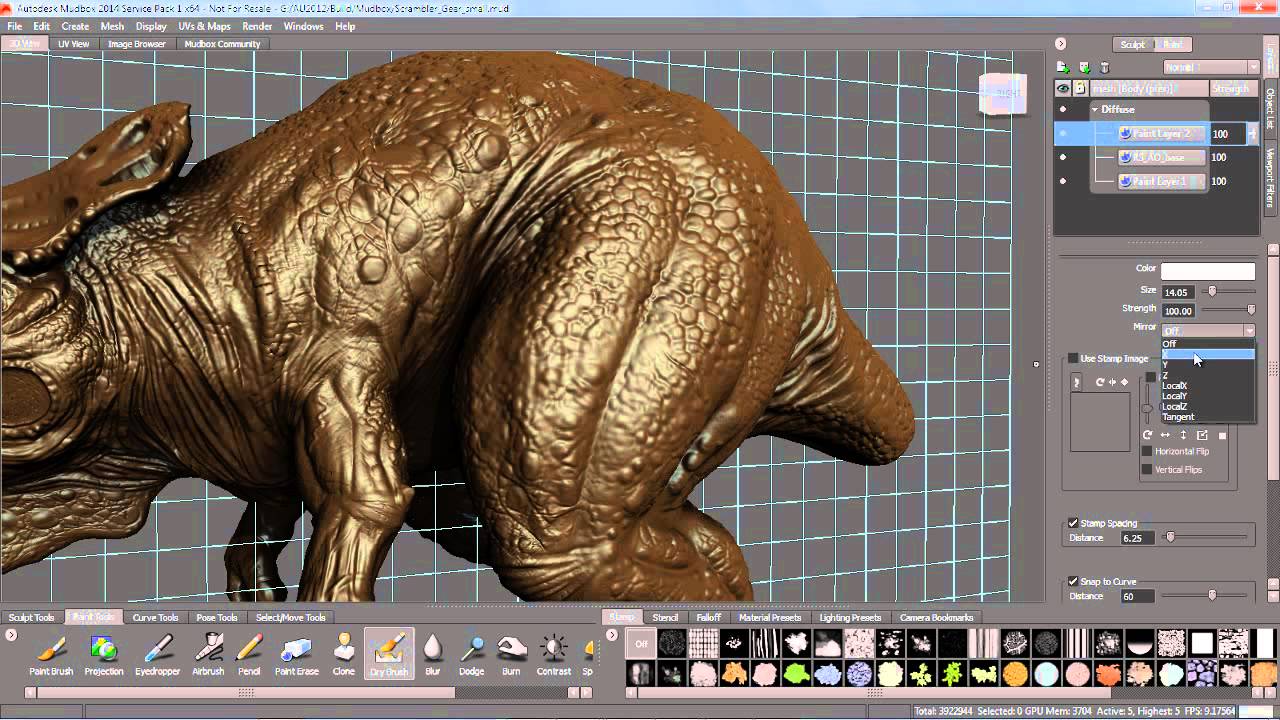Select the Paint Brush tool
This screenshot has width=1280, height=720.
click(x=51, y=654)
